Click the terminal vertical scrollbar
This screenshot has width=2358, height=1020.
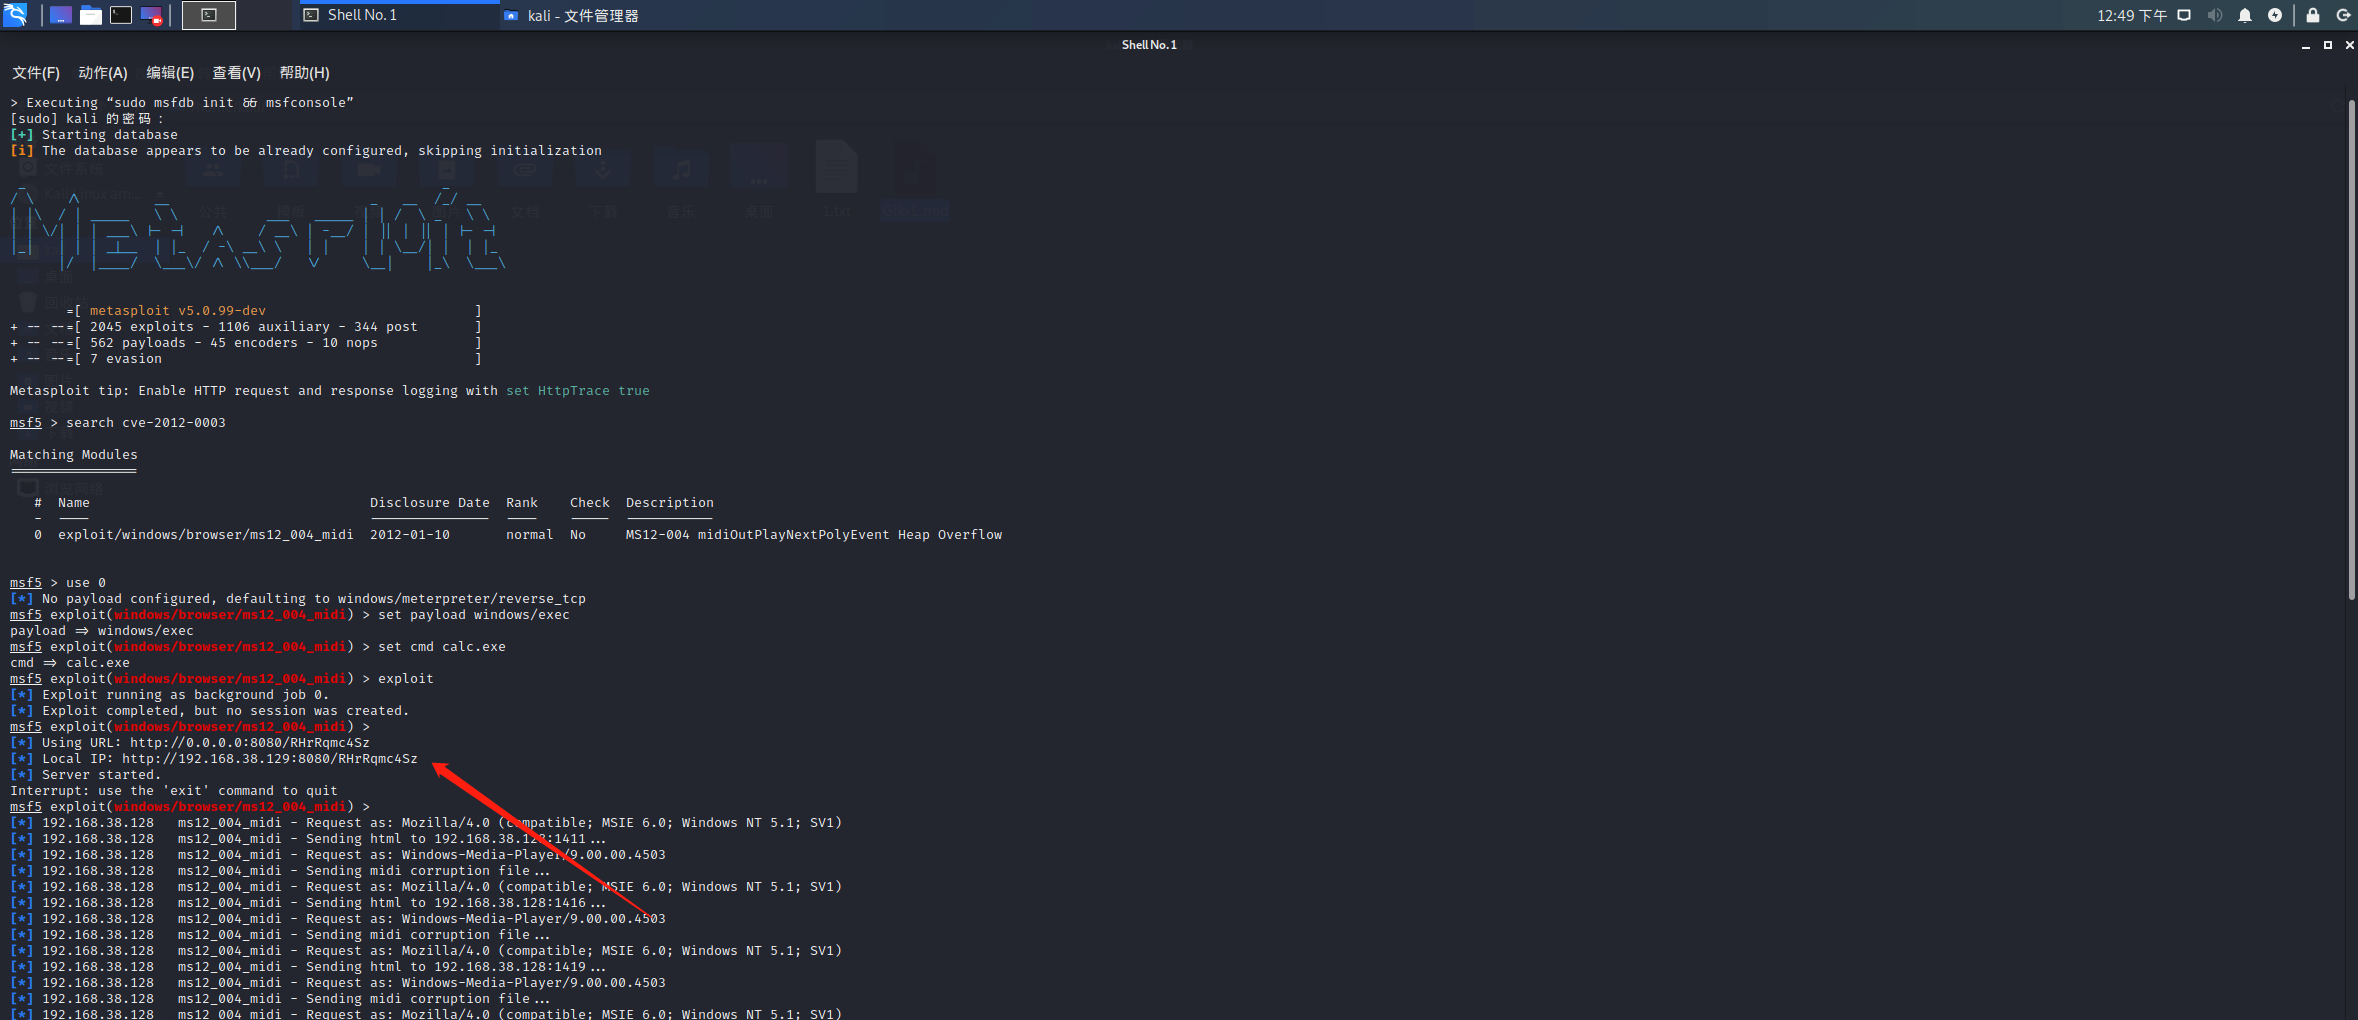tap(2351, 350)
